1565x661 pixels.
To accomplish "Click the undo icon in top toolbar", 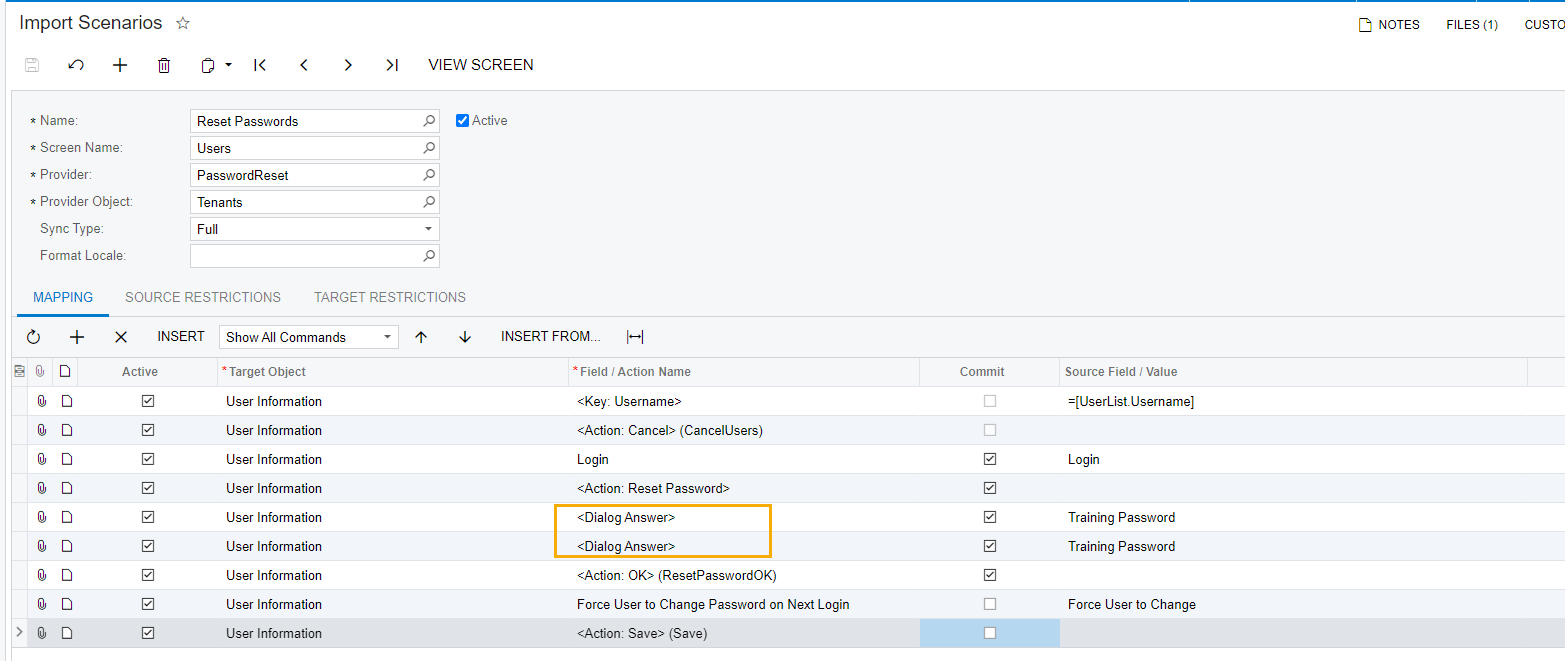I will tap(76, 65).
